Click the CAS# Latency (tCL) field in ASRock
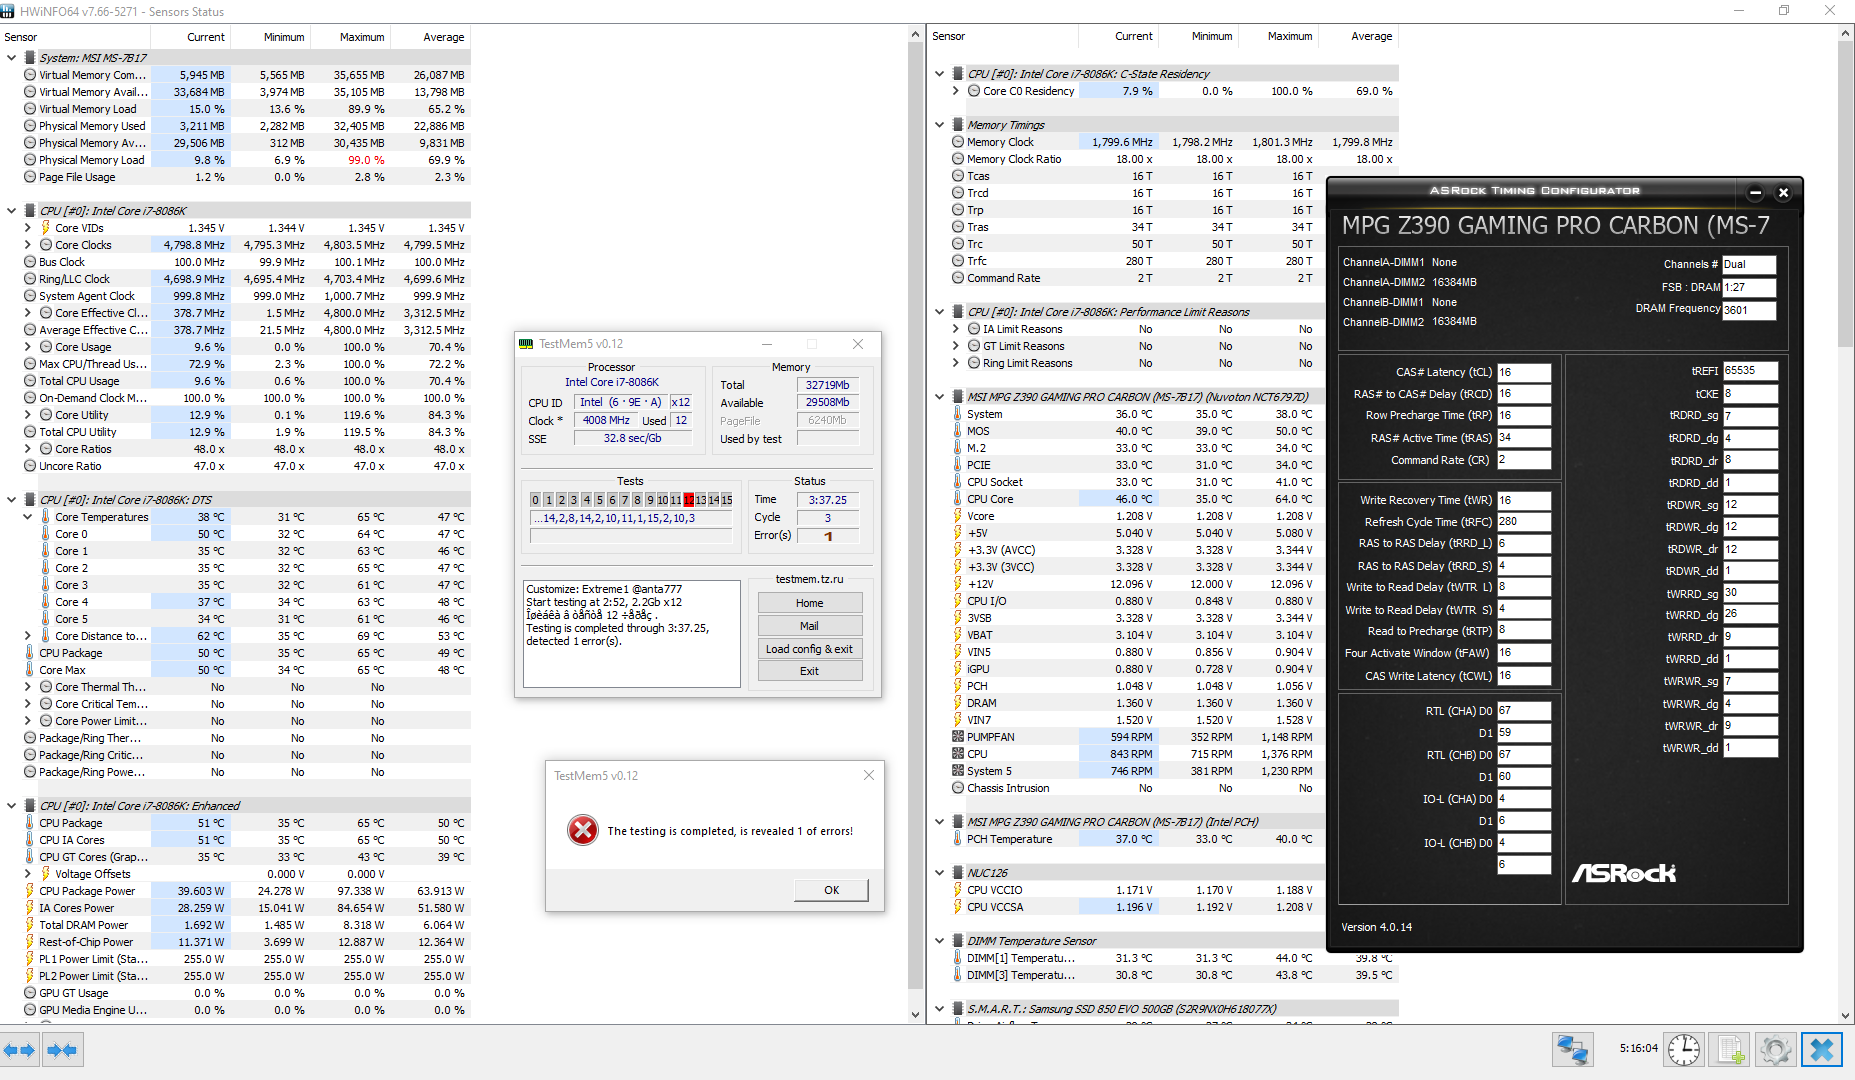This screenshot has width=1855, height=1080. coord(1523,372)
